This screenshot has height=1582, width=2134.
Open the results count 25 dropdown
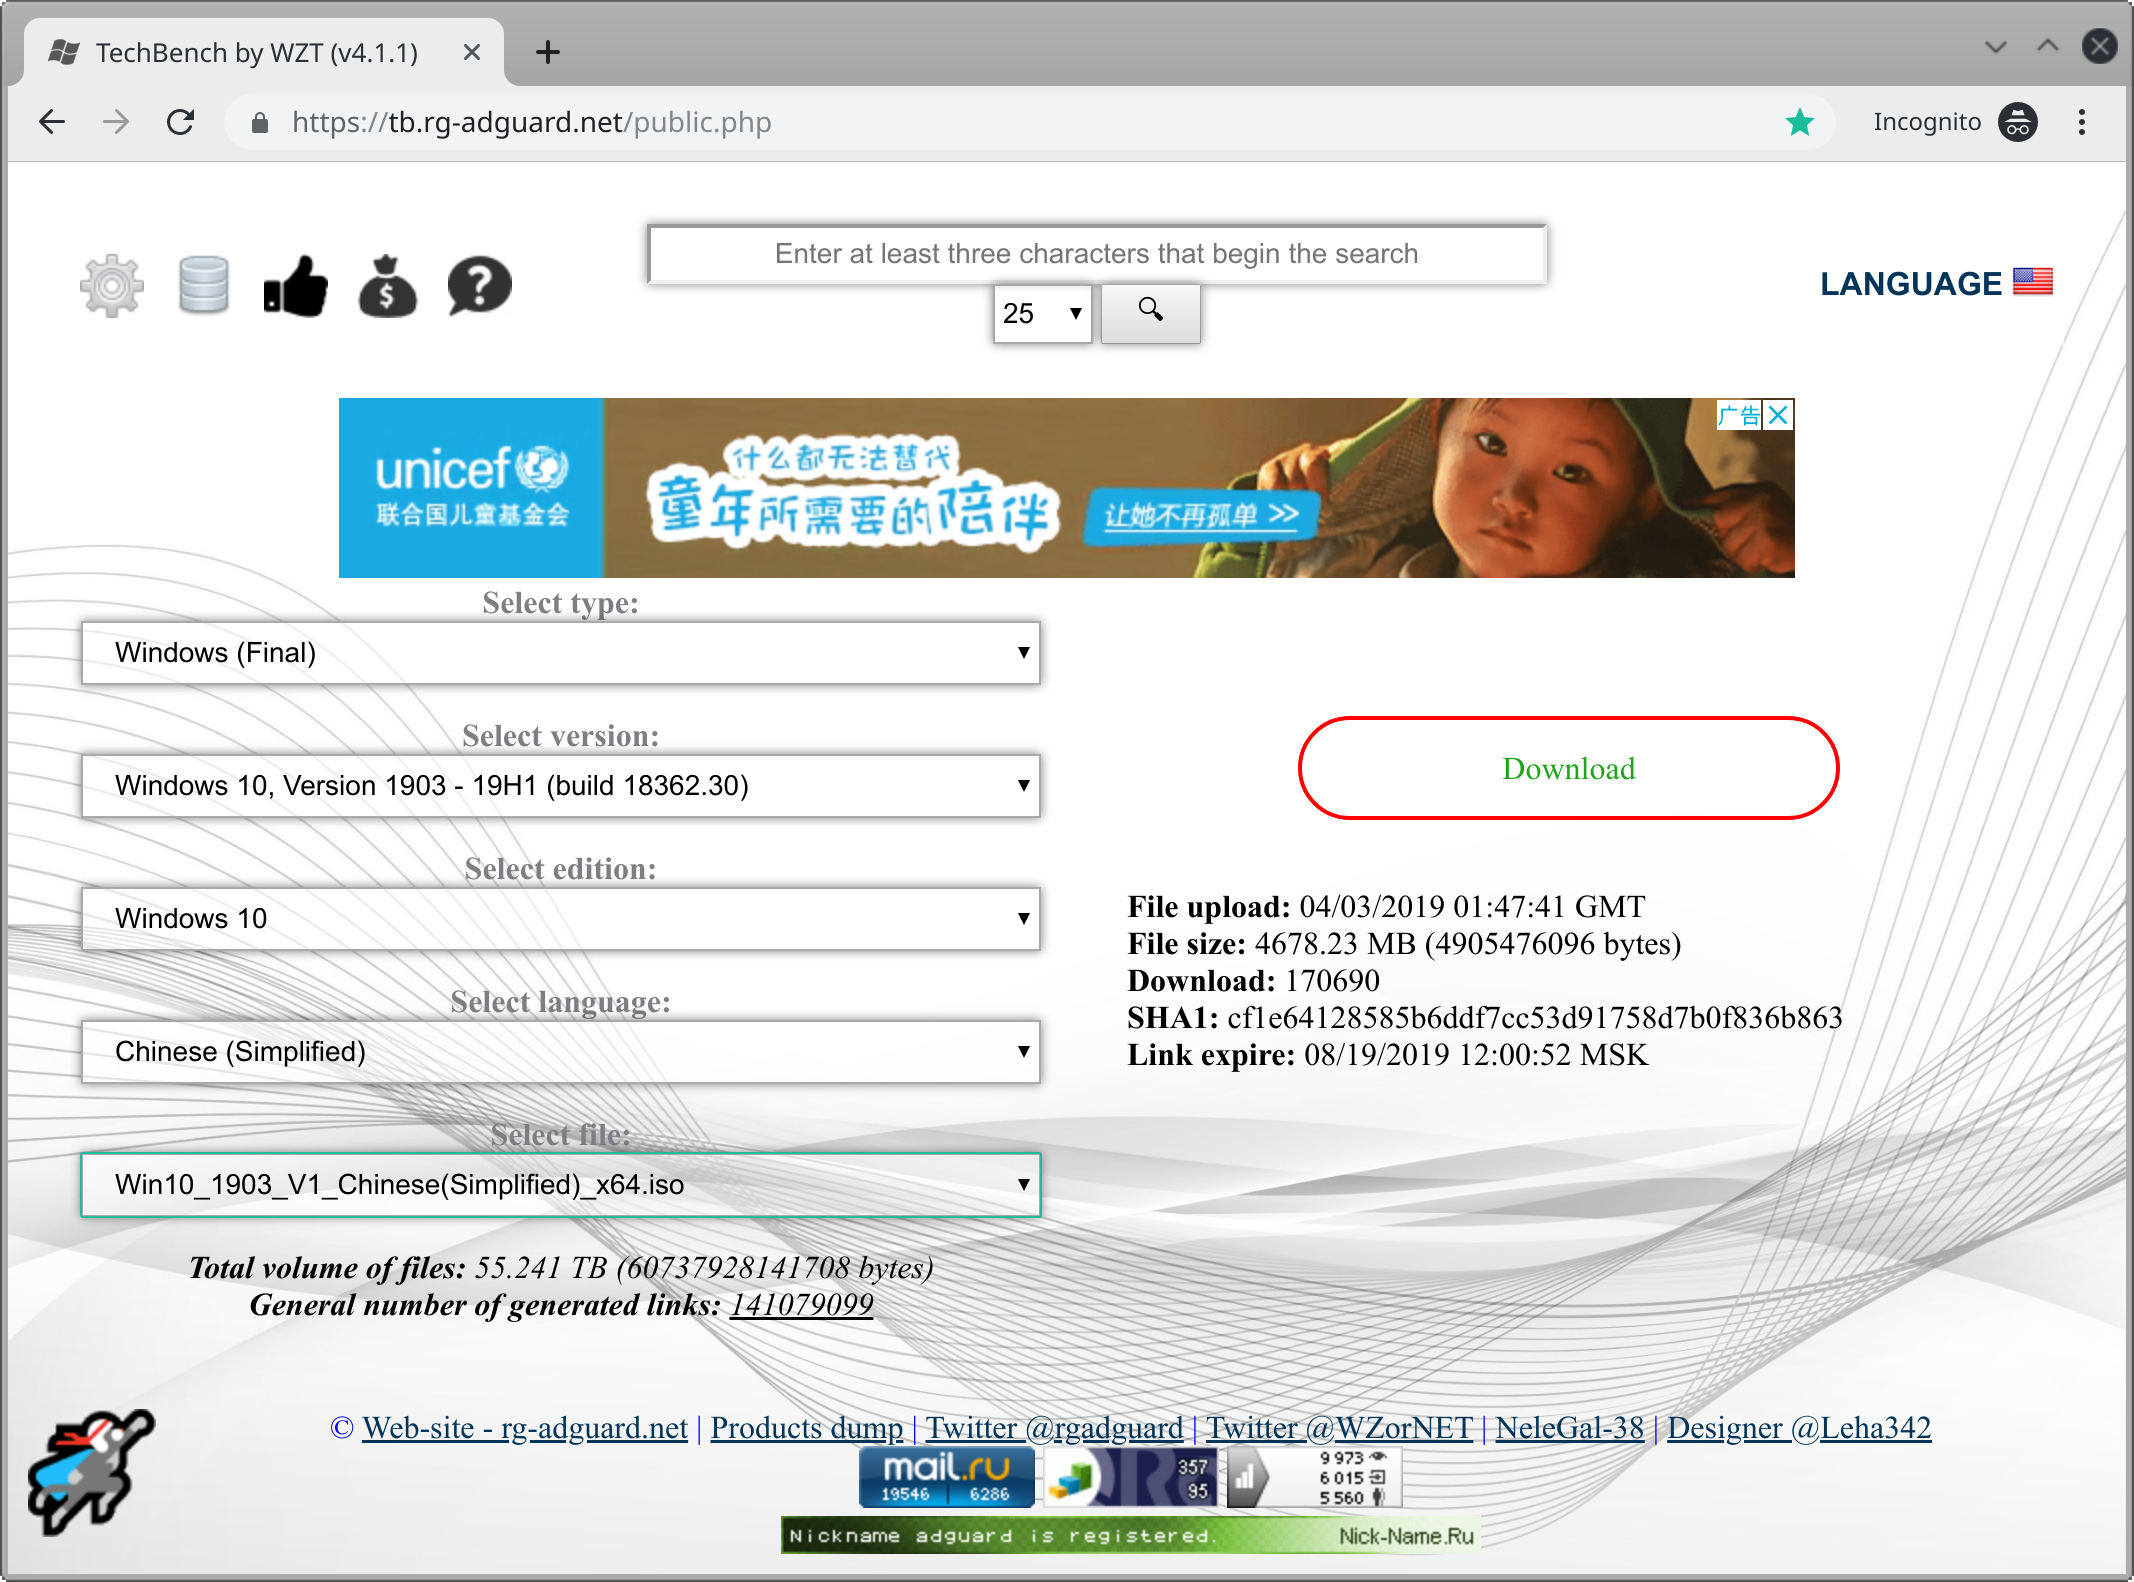(x=1042, y=313)
